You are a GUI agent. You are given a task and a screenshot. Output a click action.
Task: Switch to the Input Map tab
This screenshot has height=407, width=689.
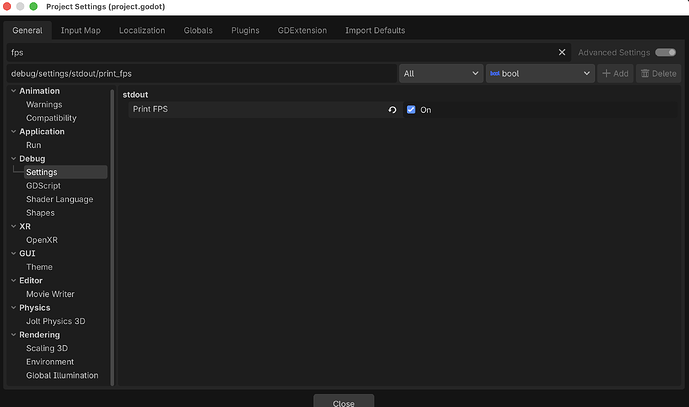click(80, 30)
